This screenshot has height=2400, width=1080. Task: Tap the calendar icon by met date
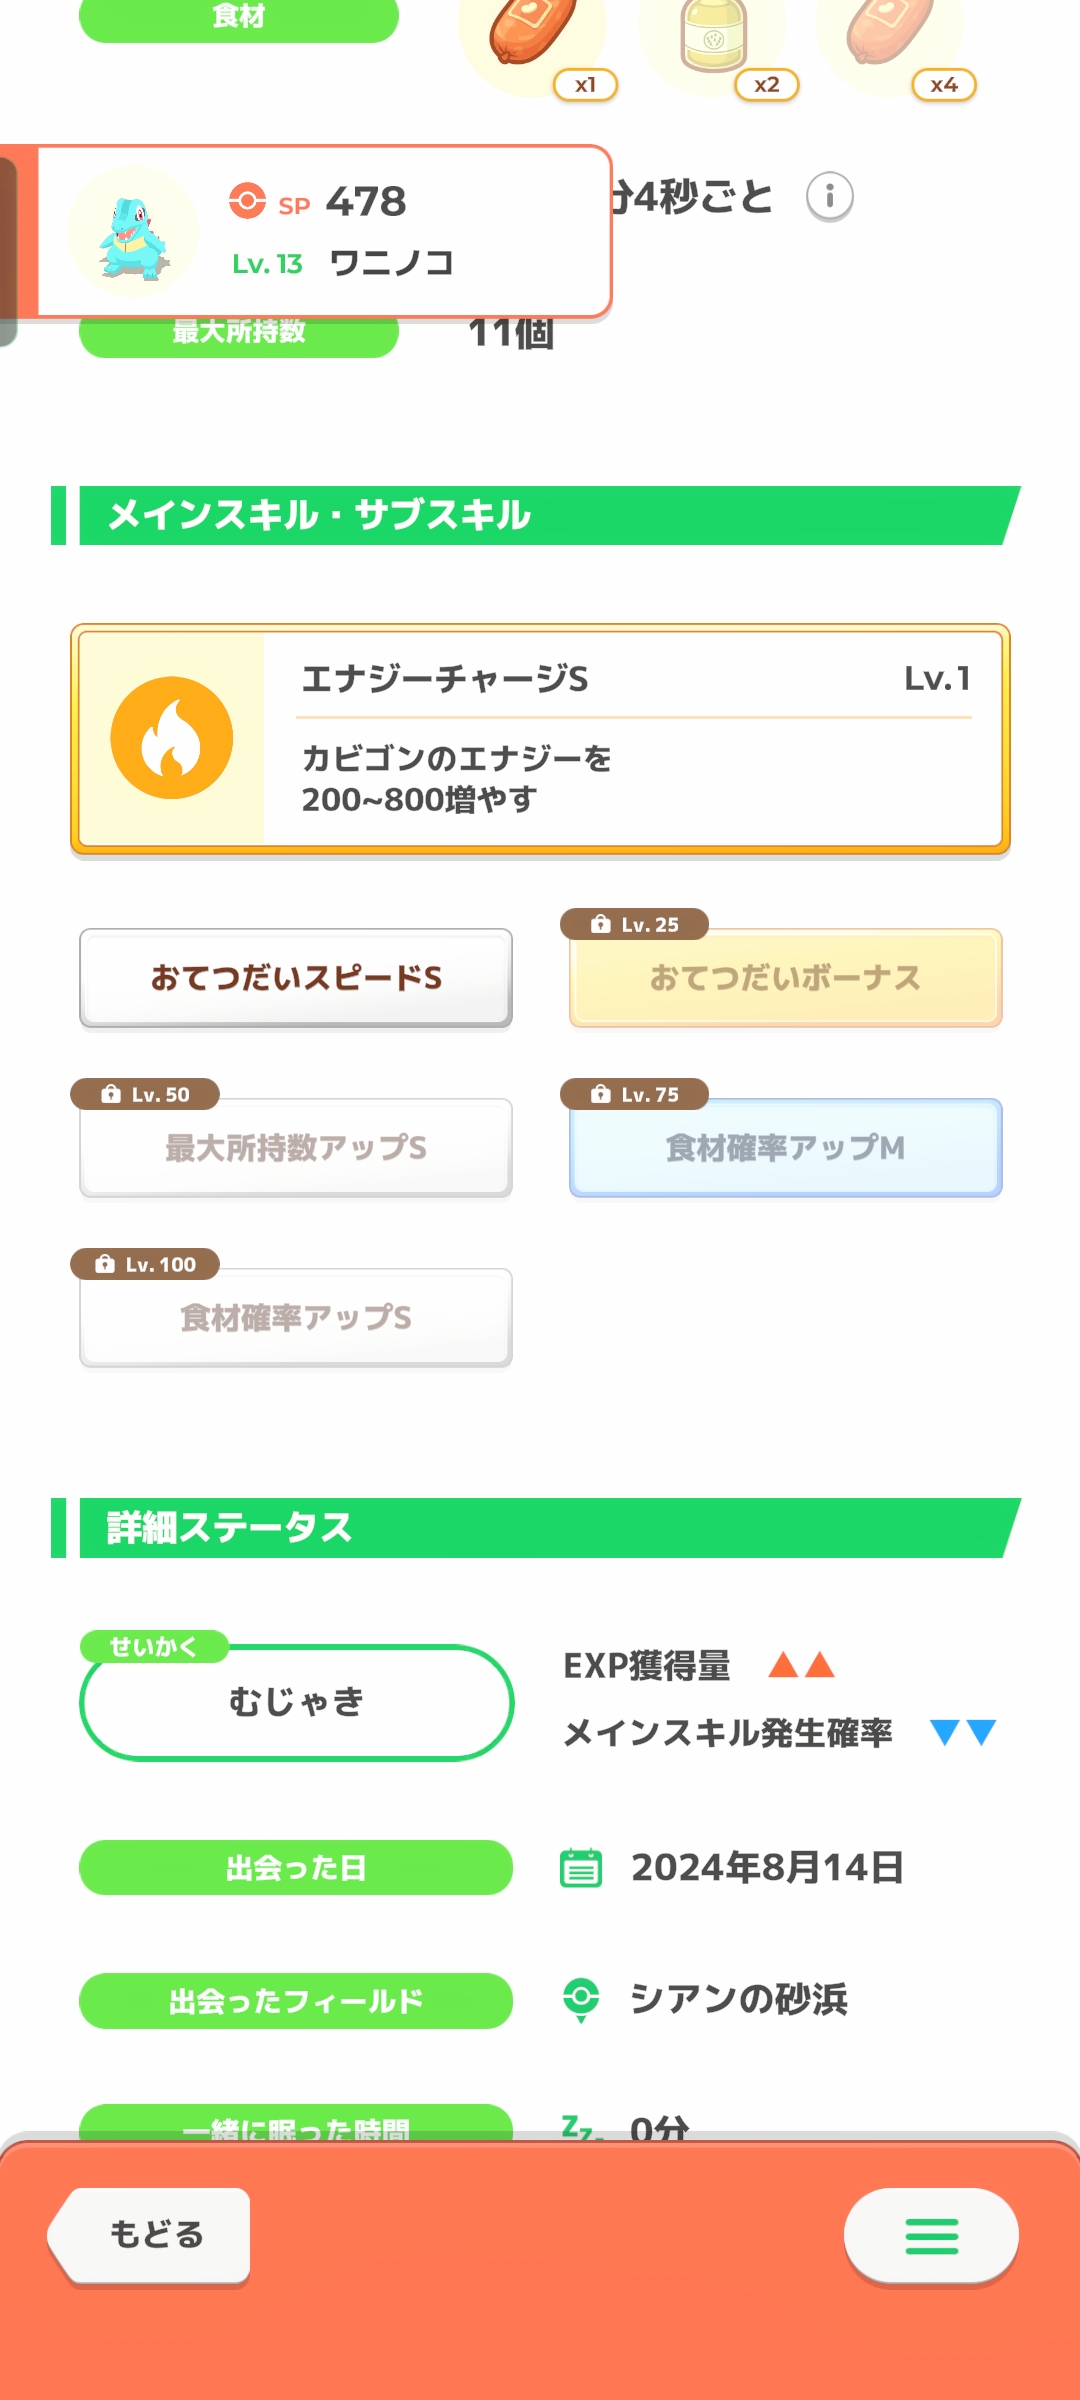click(x=581, y=1868)
